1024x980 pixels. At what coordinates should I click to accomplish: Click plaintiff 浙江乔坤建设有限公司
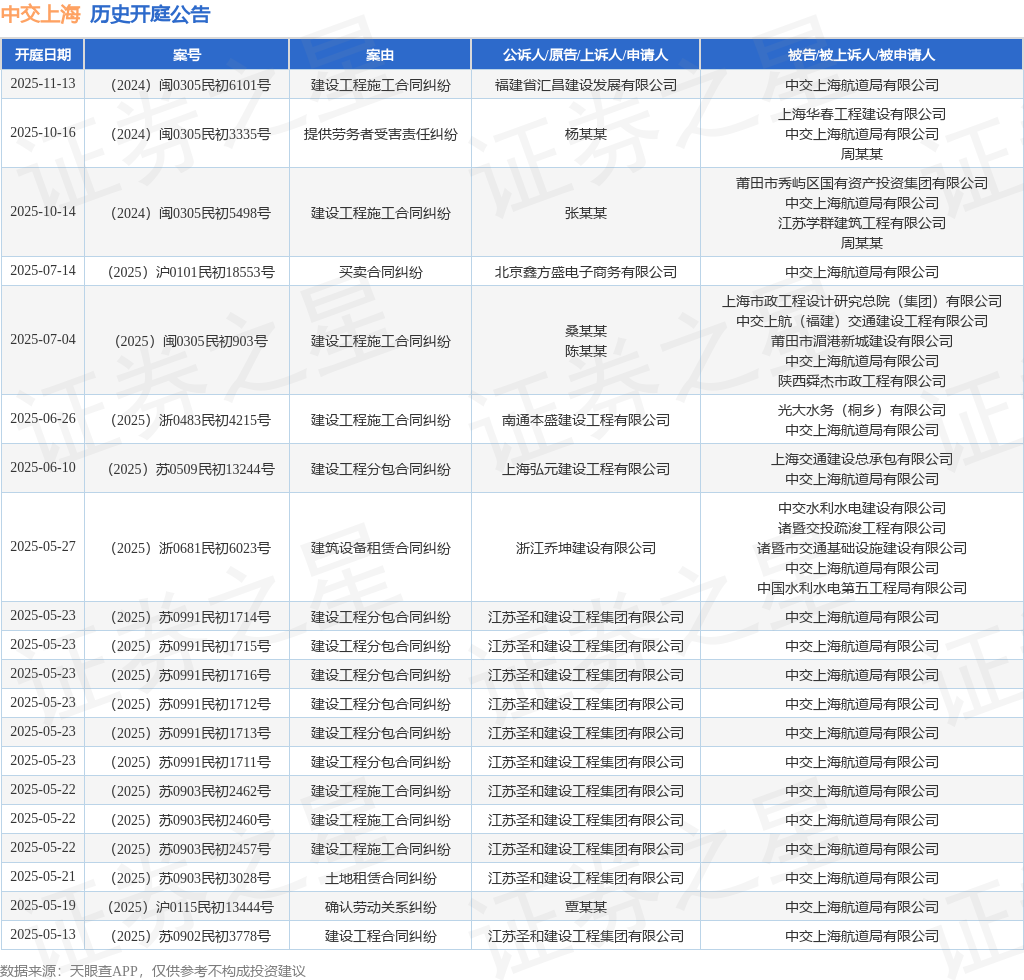(x=586, y=548)
